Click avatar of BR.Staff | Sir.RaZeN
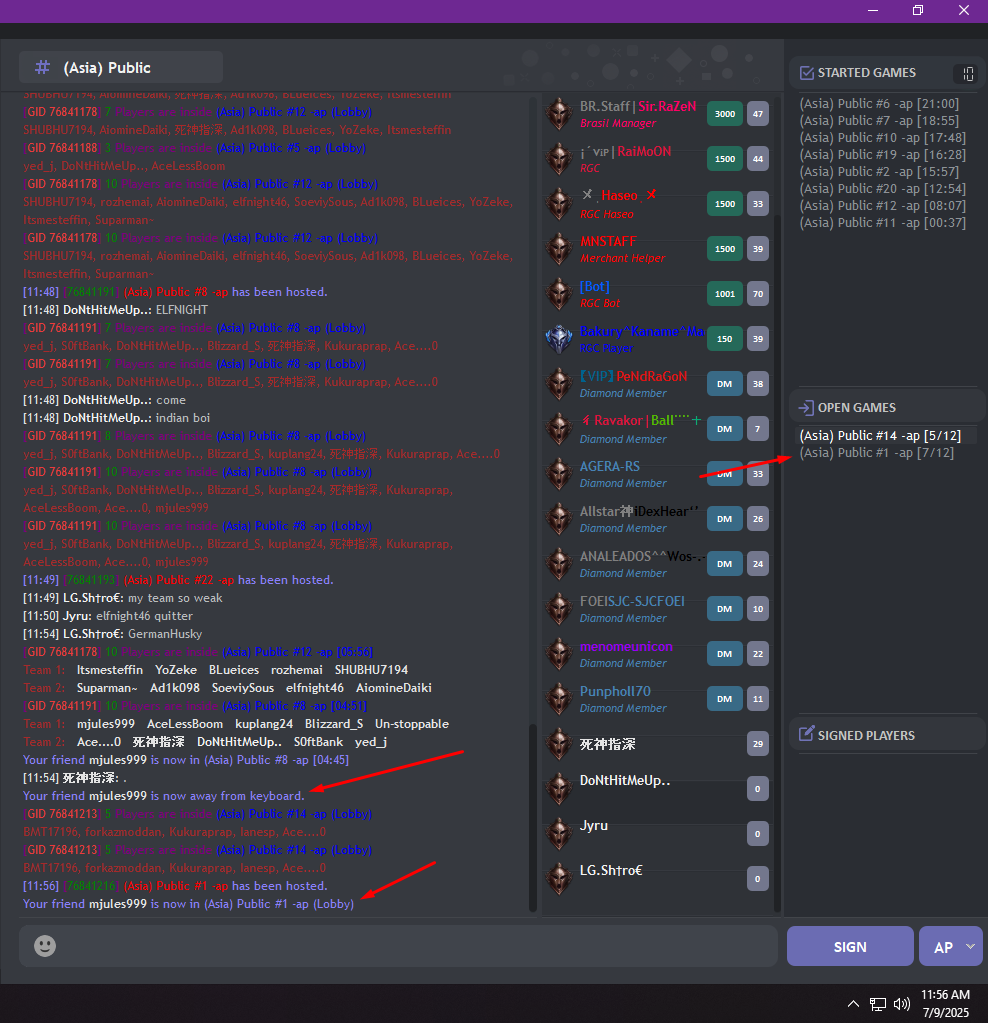Image resolution: width=988 pixels, height=1023 pixels. [x=559, y=114]
